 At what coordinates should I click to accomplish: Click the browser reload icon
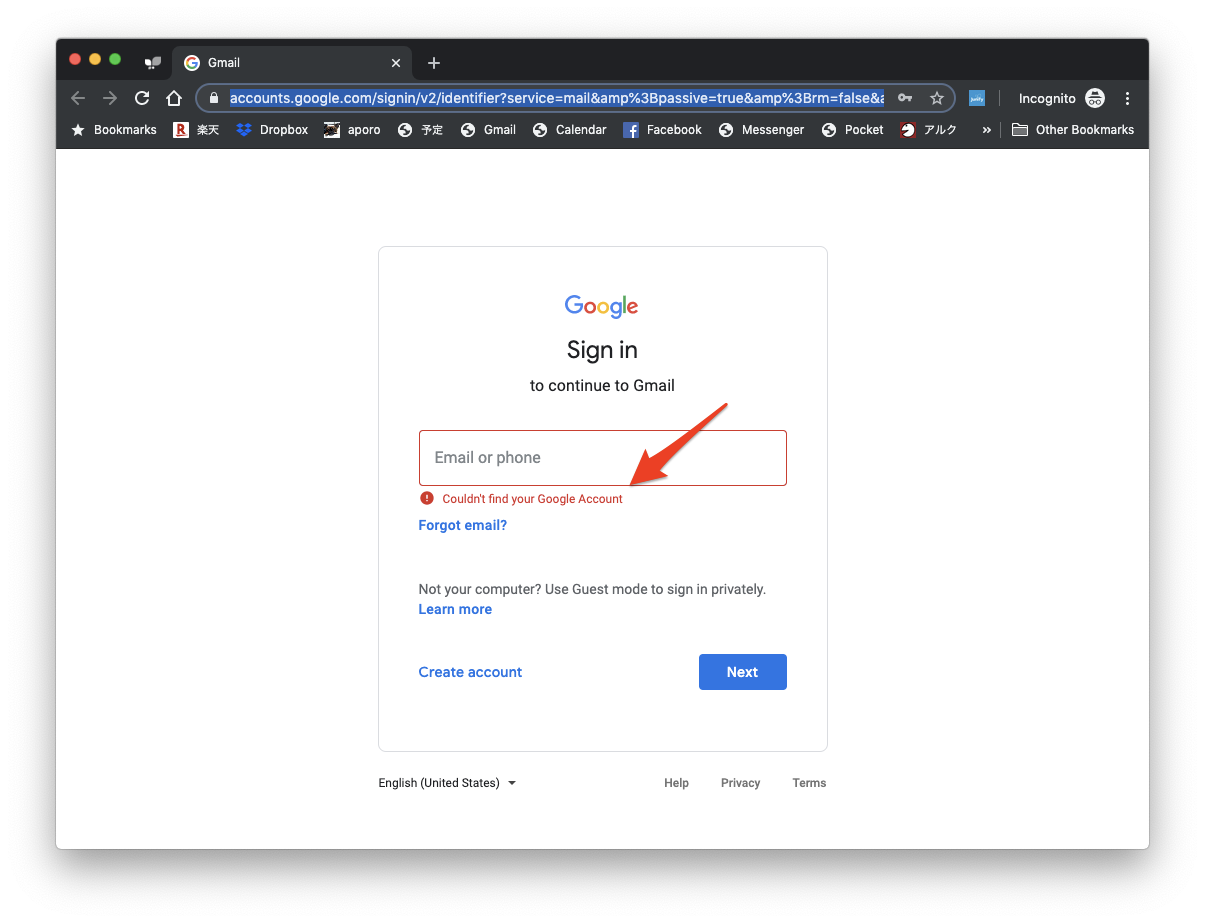[142, 98]
